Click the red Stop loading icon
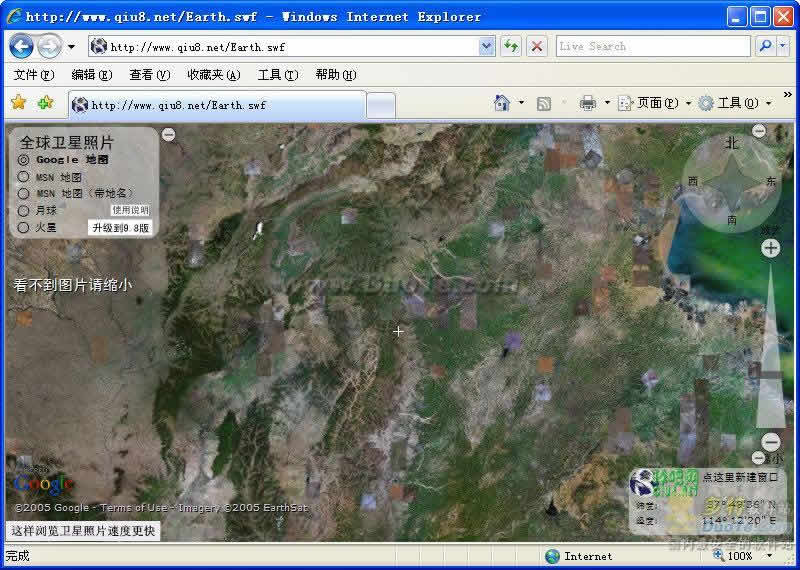Viewport: 800px width, 570px height. 537,47
